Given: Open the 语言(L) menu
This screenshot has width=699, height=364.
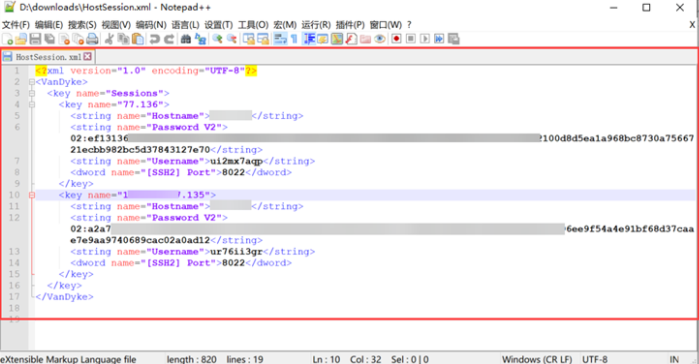Looking at the screenshot, I should click(x=185, y=25).
